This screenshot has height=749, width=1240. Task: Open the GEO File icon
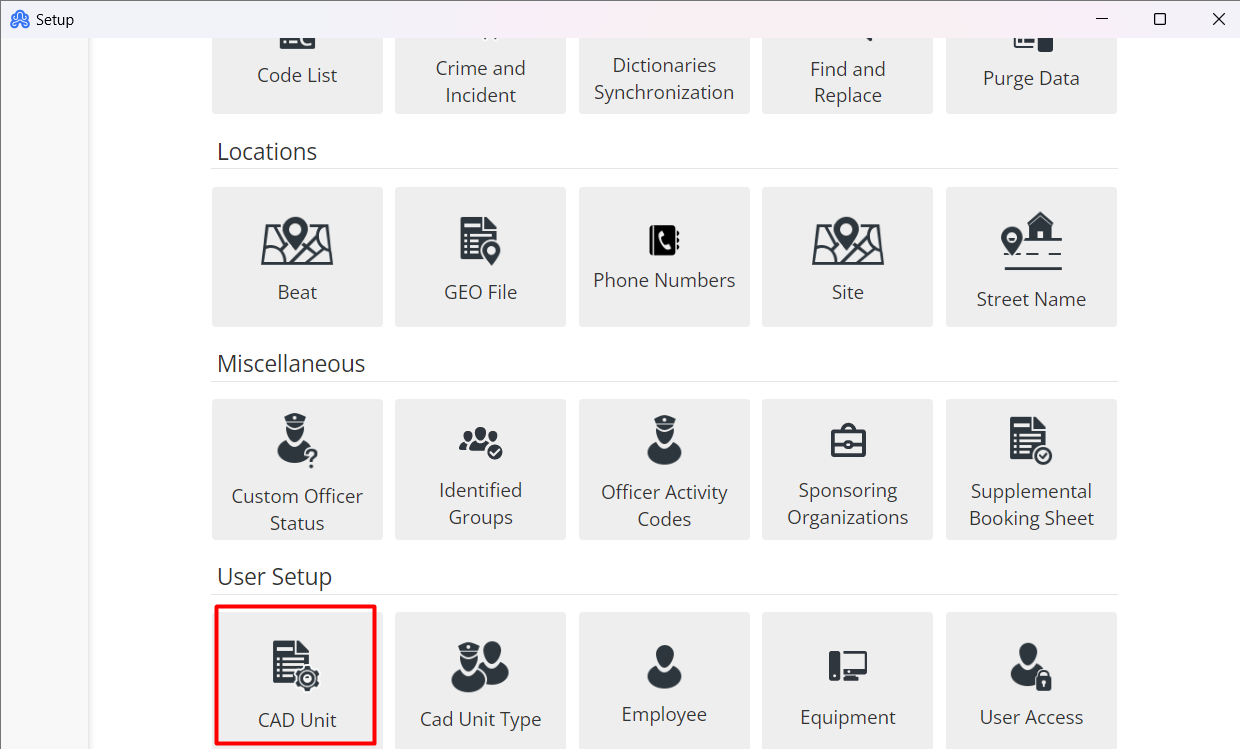coord(480,256)
